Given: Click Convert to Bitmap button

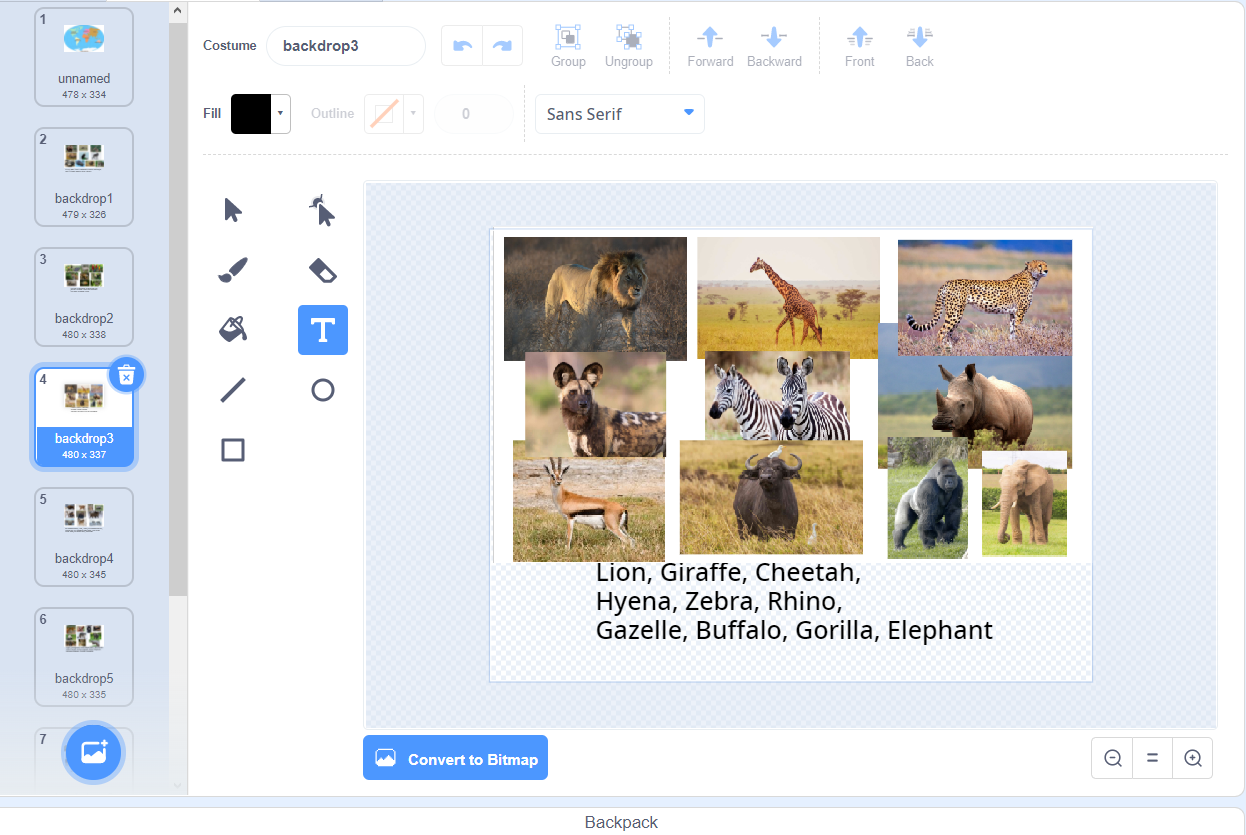Looking at the screenshot, I should pyautogui.click(x=455, y=759).
